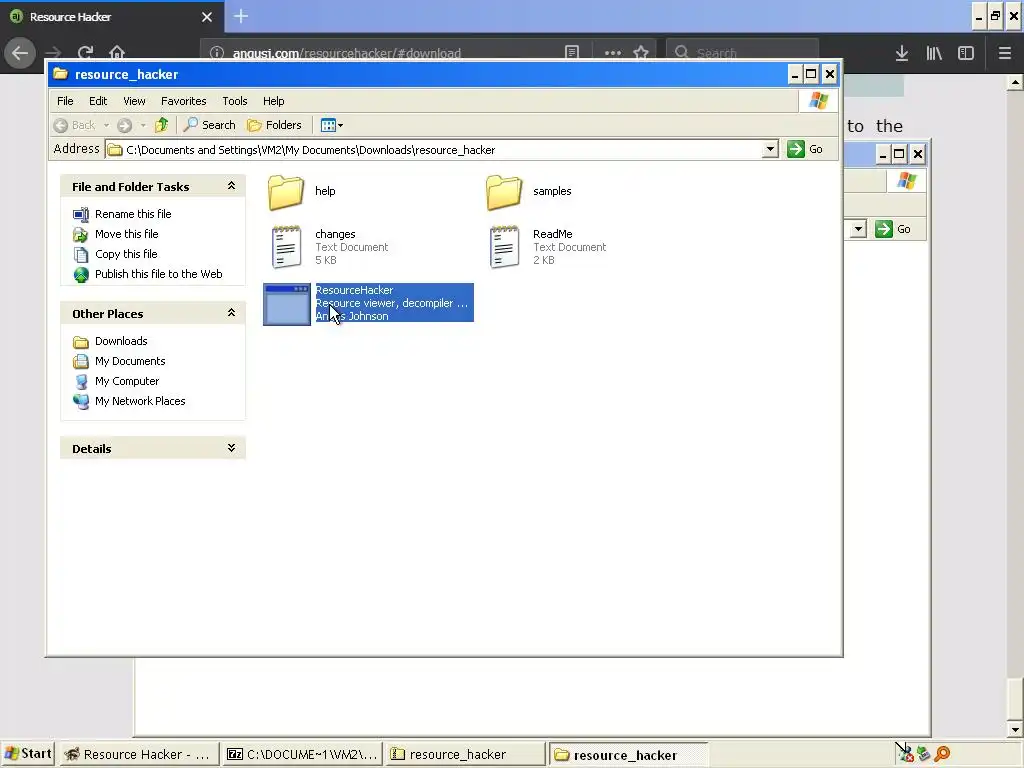
Task: Reload the page in Firefox
Action: pos(85,53)
